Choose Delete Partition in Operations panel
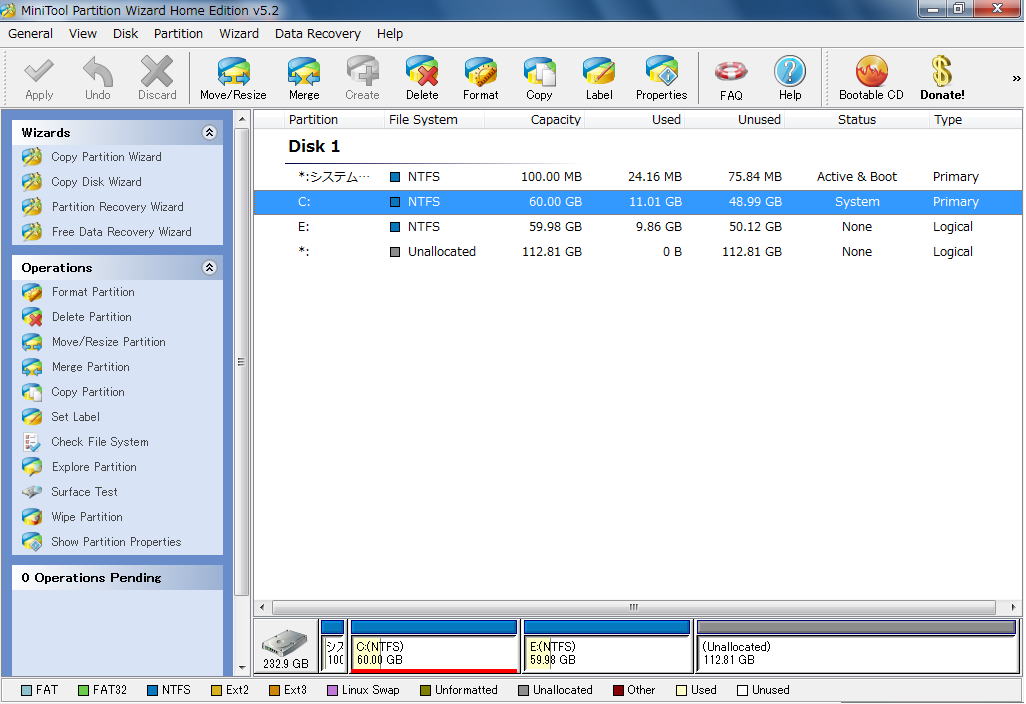This screenshot has width=1026, height=704. pyautogui.click(x=92, y=317)
